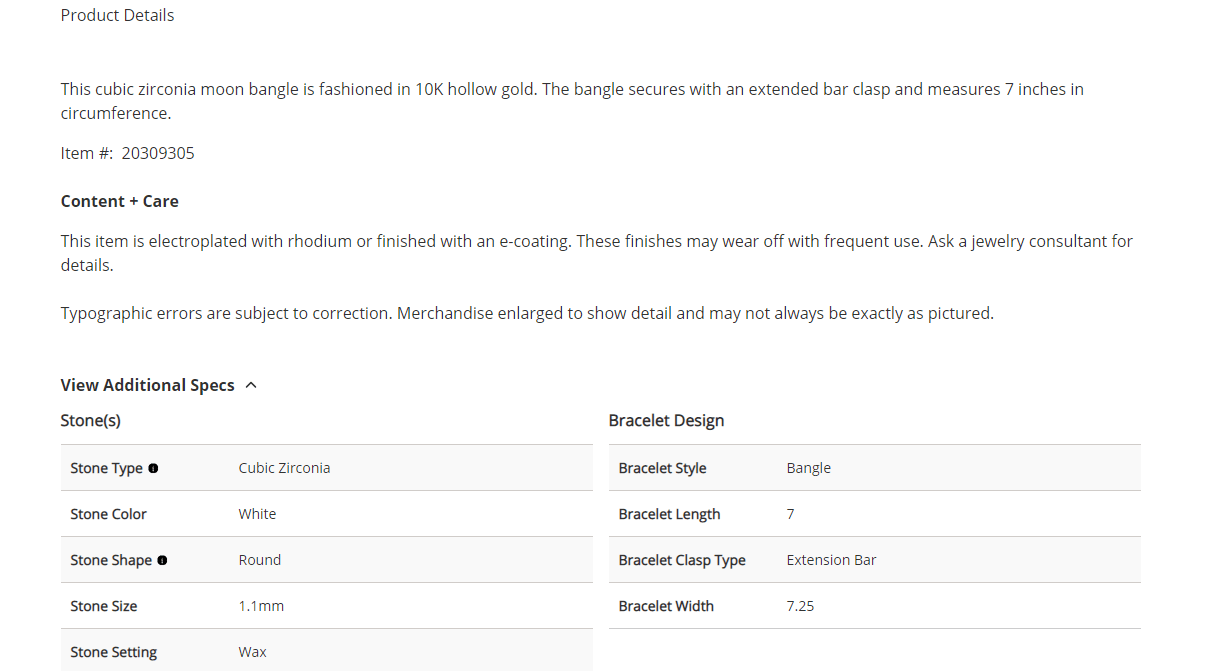
Task: Click the Stone(s) section heading
Action: click(90, 420)
